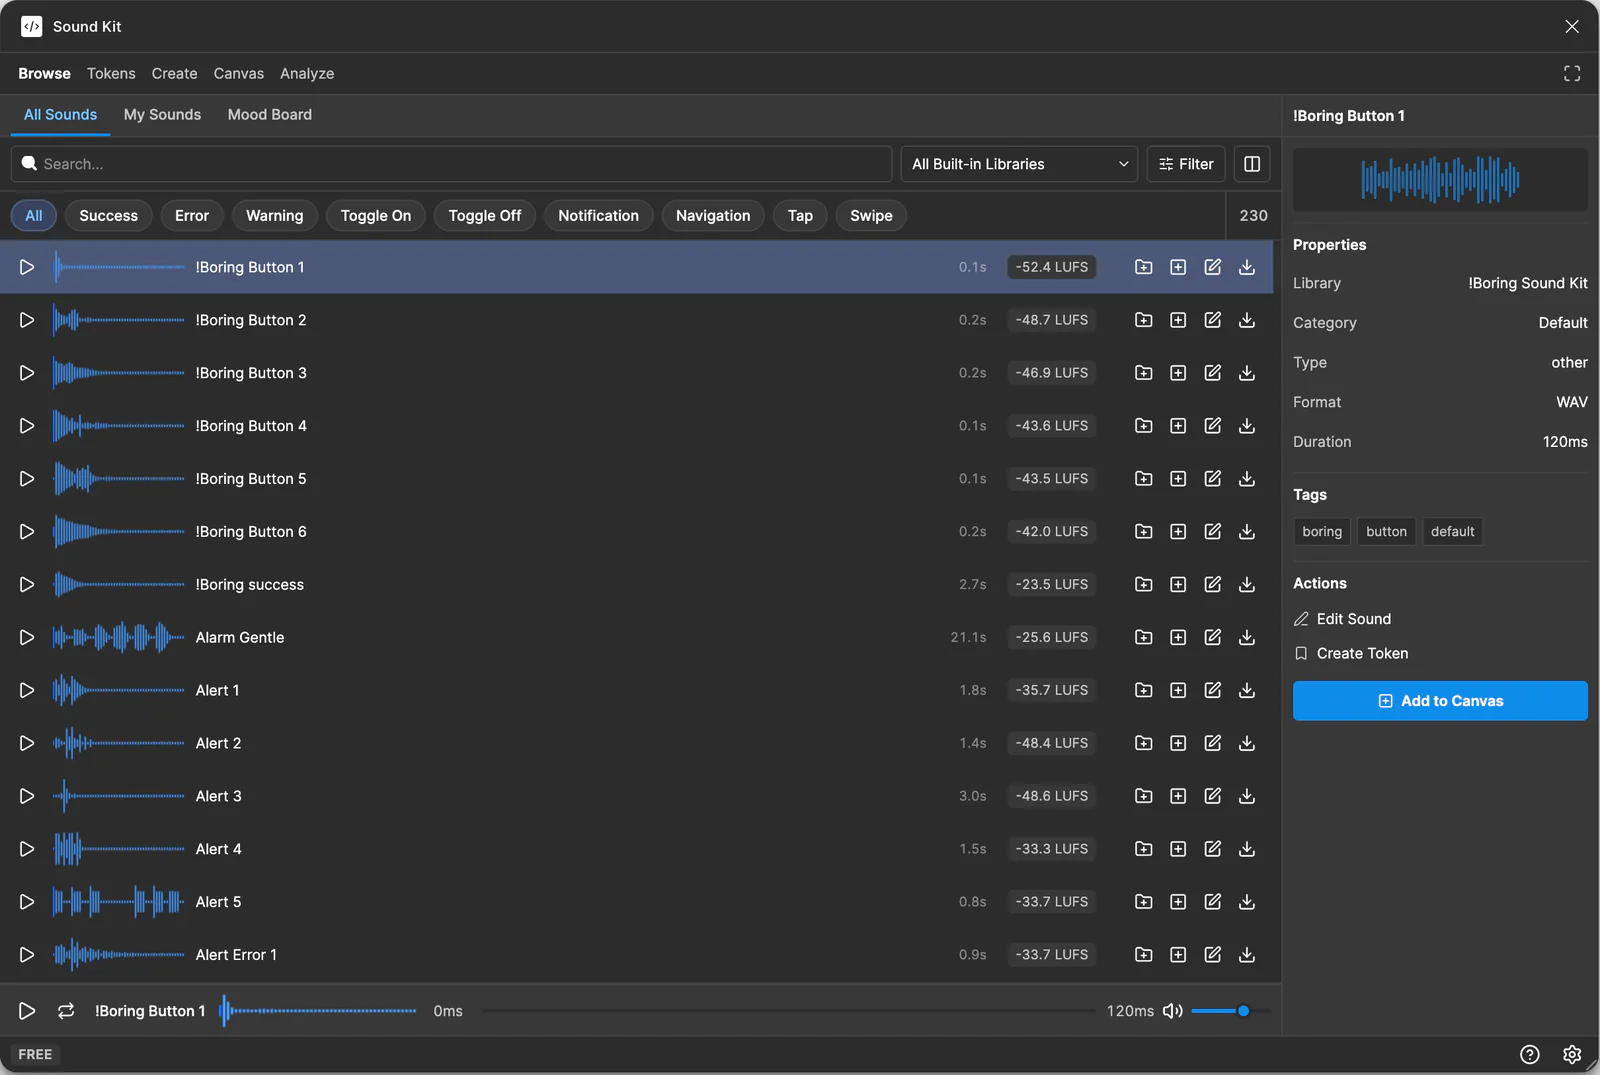
Task: Select the Error category chip
Action: click(x=192, y=216)
